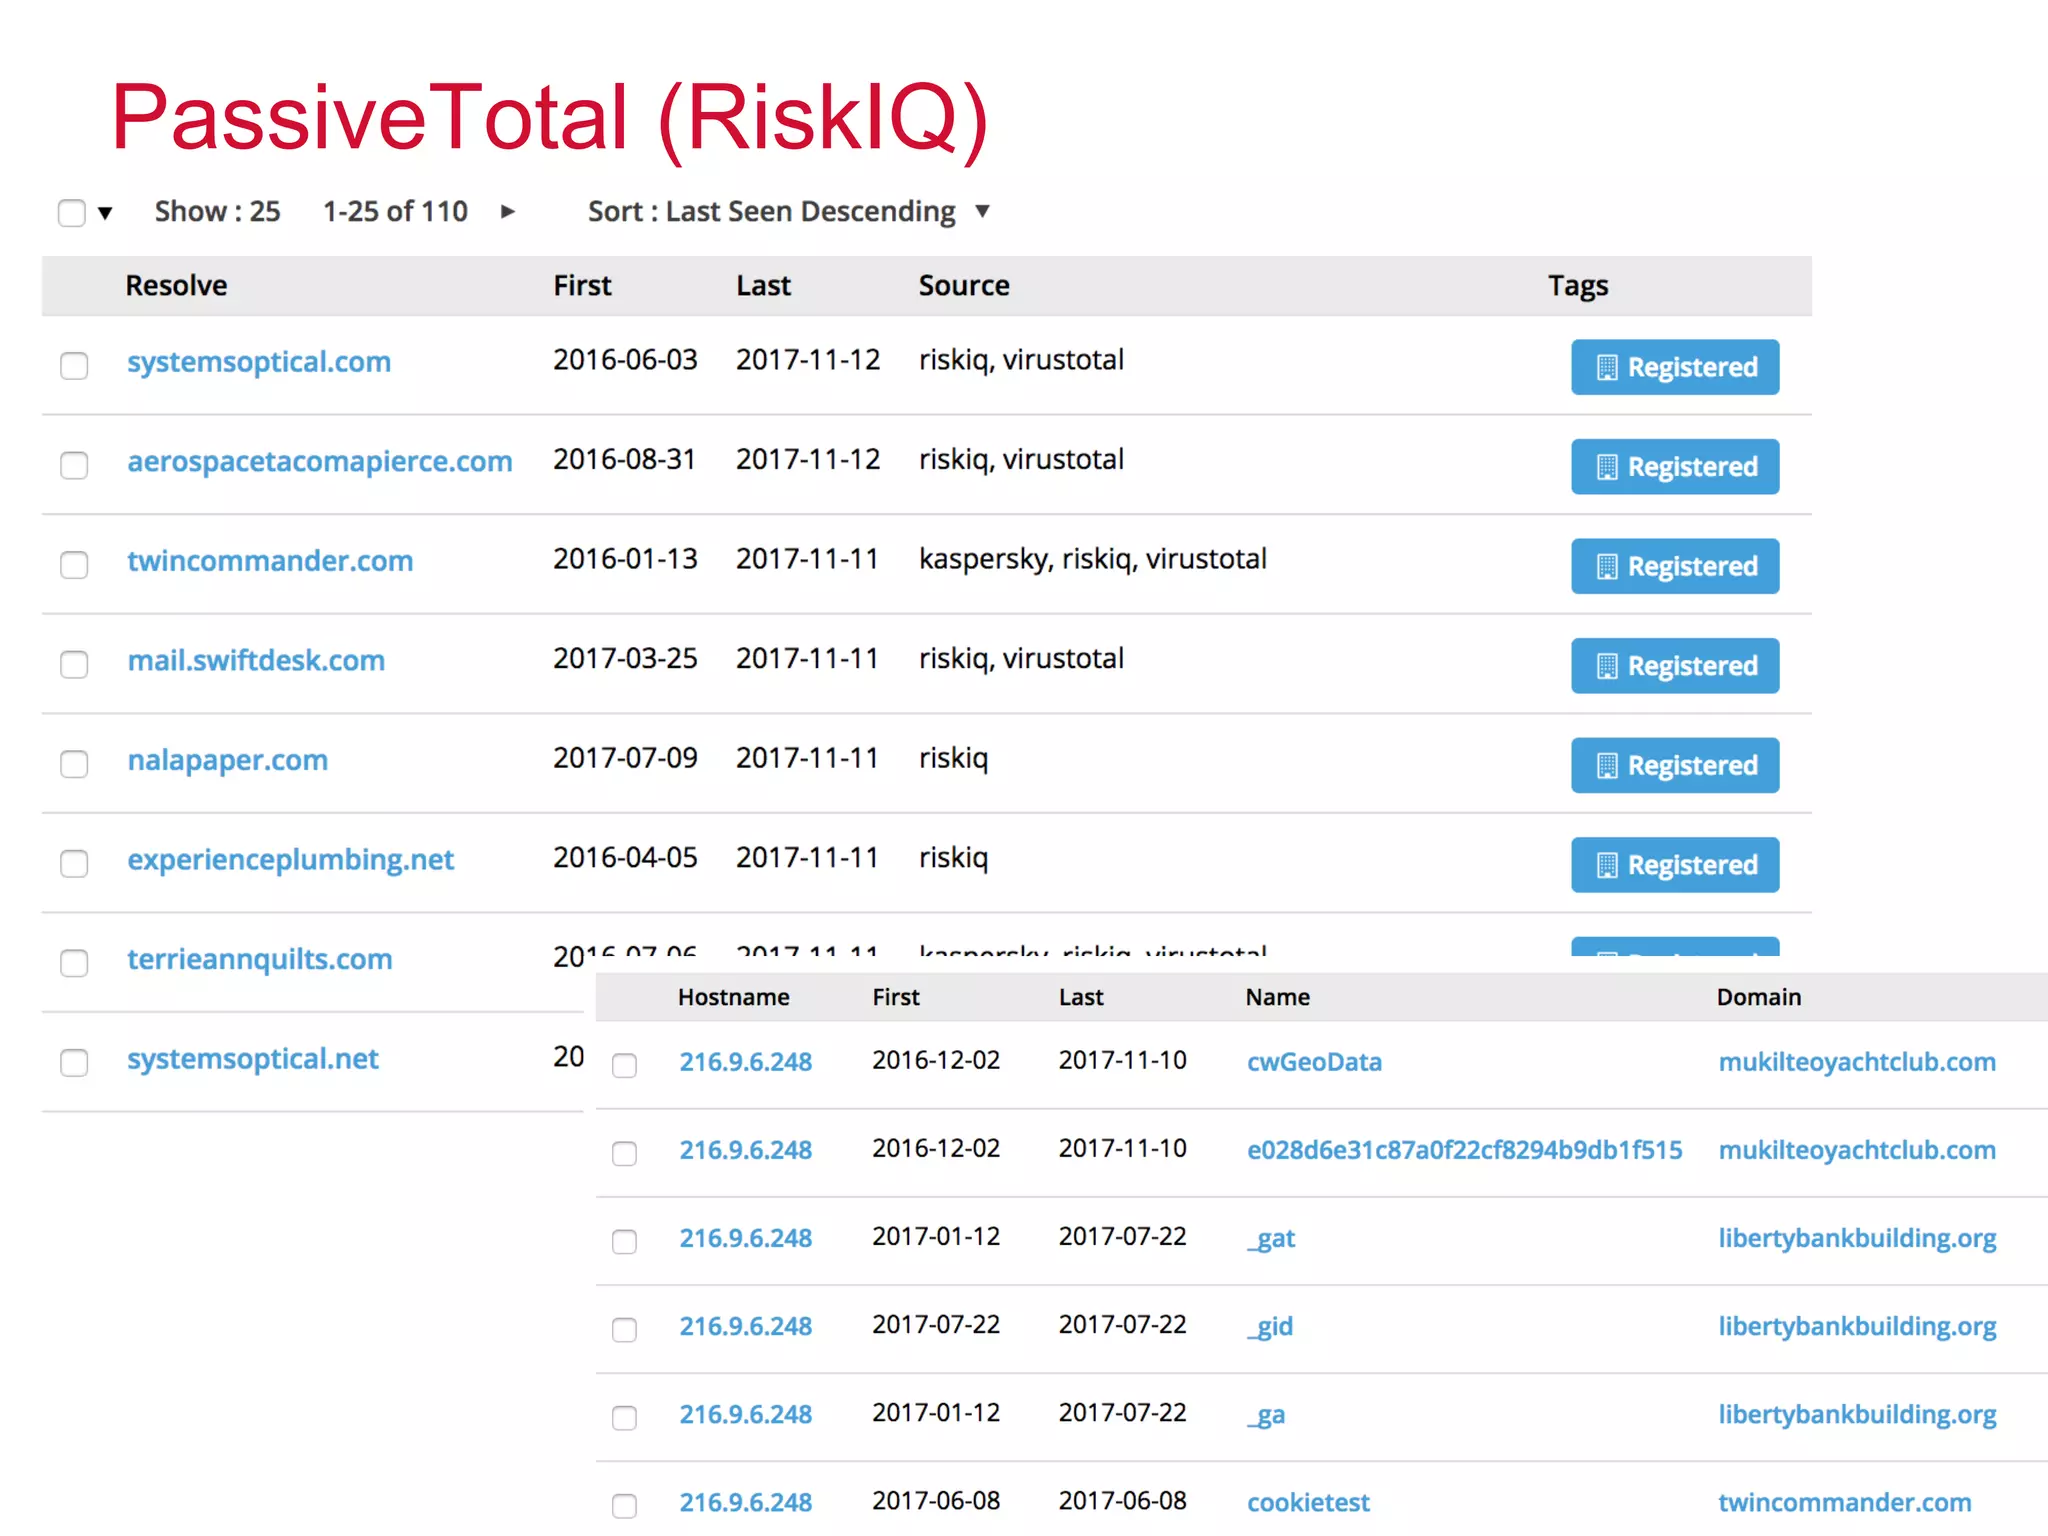Sort by the Source column header
This screenshot has height=1536, width=2048.
point(964,286)
